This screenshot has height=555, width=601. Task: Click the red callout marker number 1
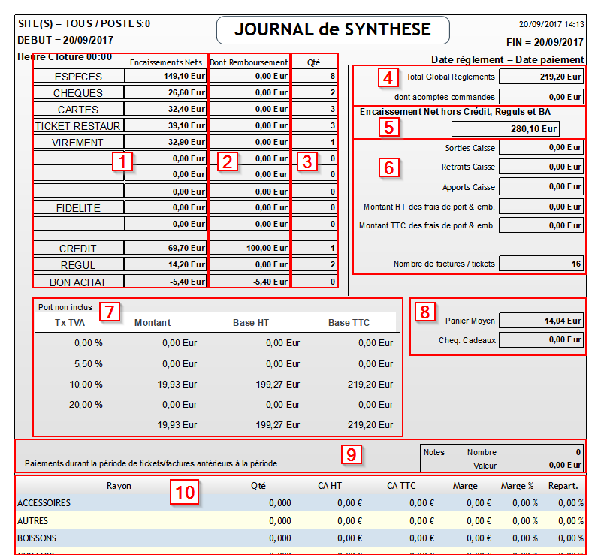(122, 160)
